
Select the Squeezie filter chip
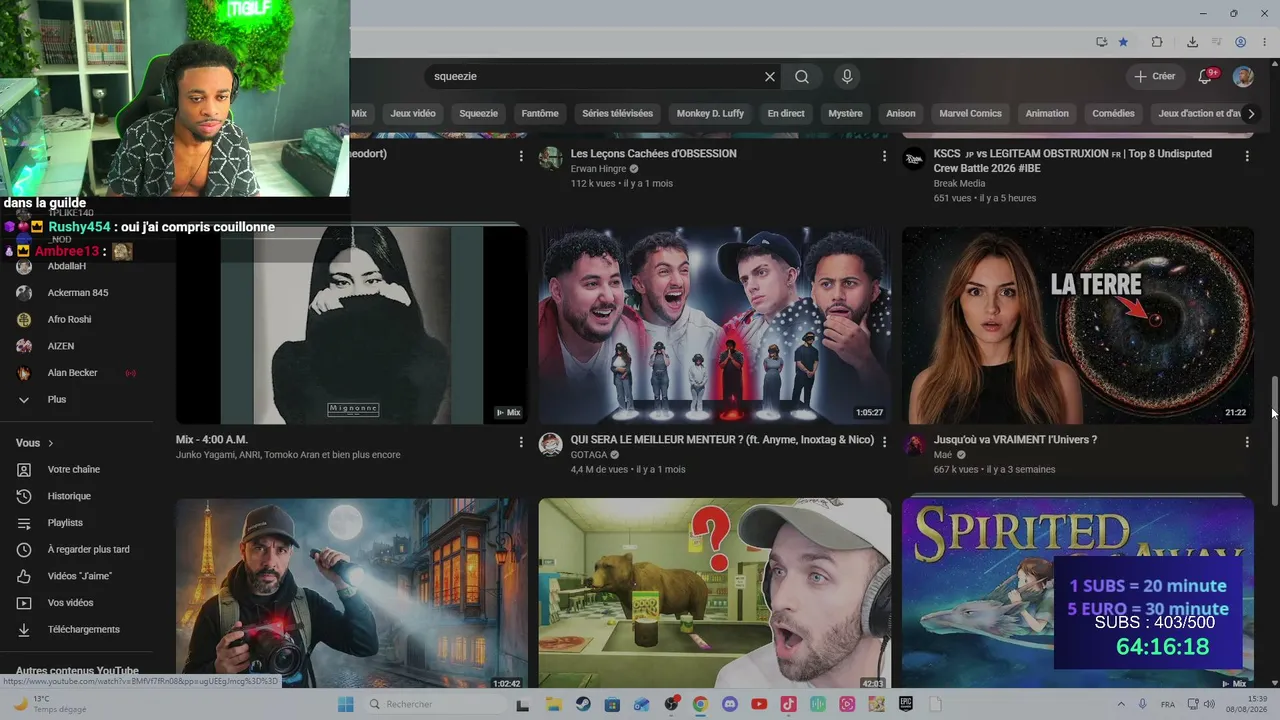pyautogui.click(x=478, y=114)
